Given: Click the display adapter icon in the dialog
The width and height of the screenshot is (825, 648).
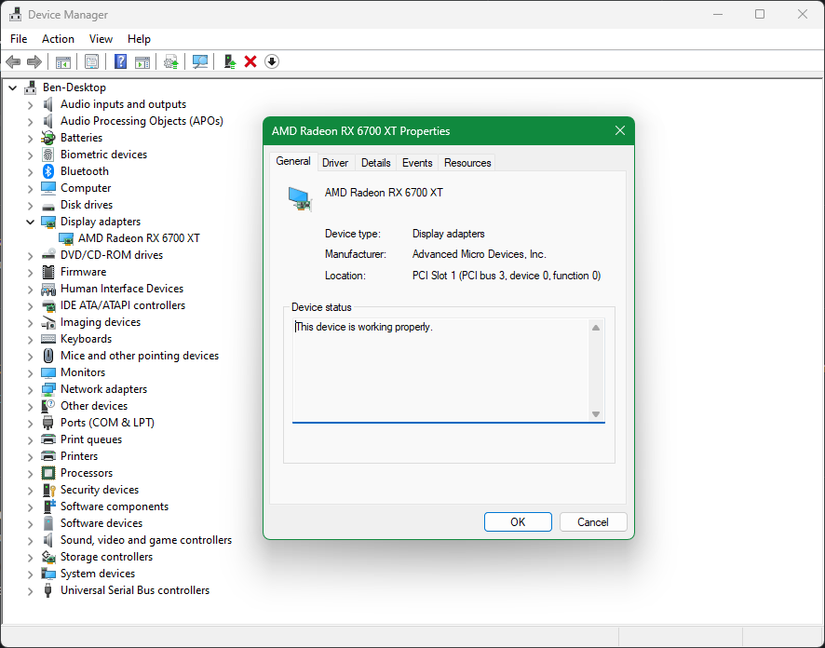Looking at the screenshot, I should [300, 198].
